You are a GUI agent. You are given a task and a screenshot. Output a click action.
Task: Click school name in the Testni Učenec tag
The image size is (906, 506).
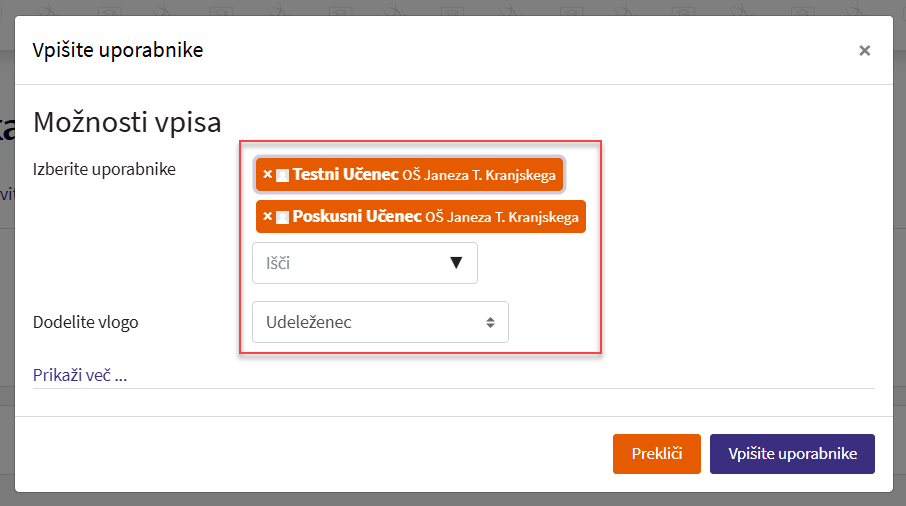[478, 175]
